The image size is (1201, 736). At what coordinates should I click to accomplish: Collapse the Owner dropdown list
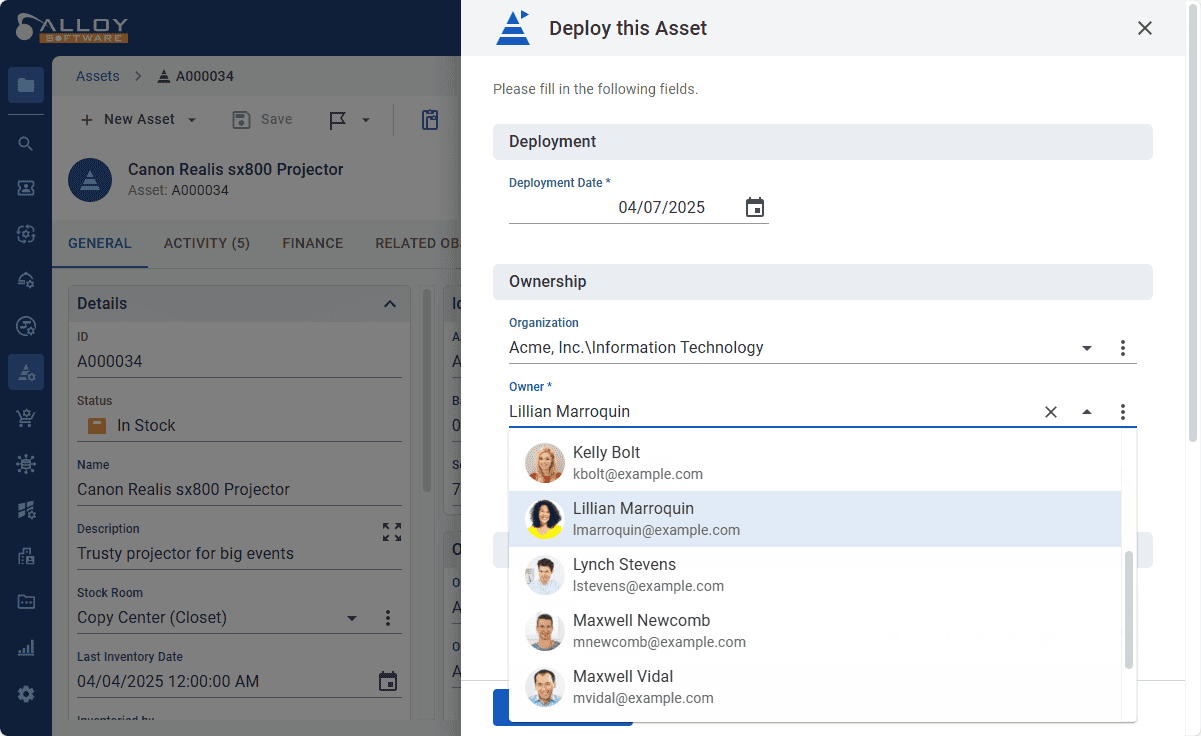1087,412
